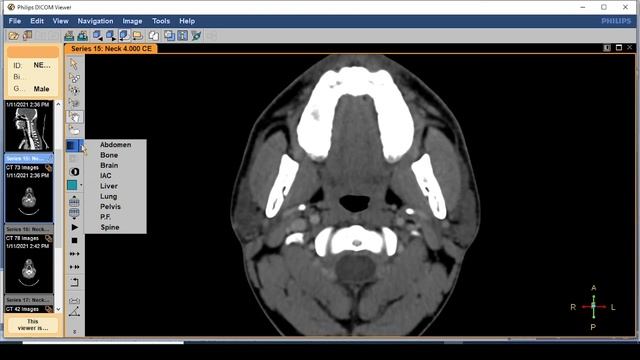640x360 pixels.
Task: Expand the teal swatch dropdown arrow
Action: [x=81, y=185]
